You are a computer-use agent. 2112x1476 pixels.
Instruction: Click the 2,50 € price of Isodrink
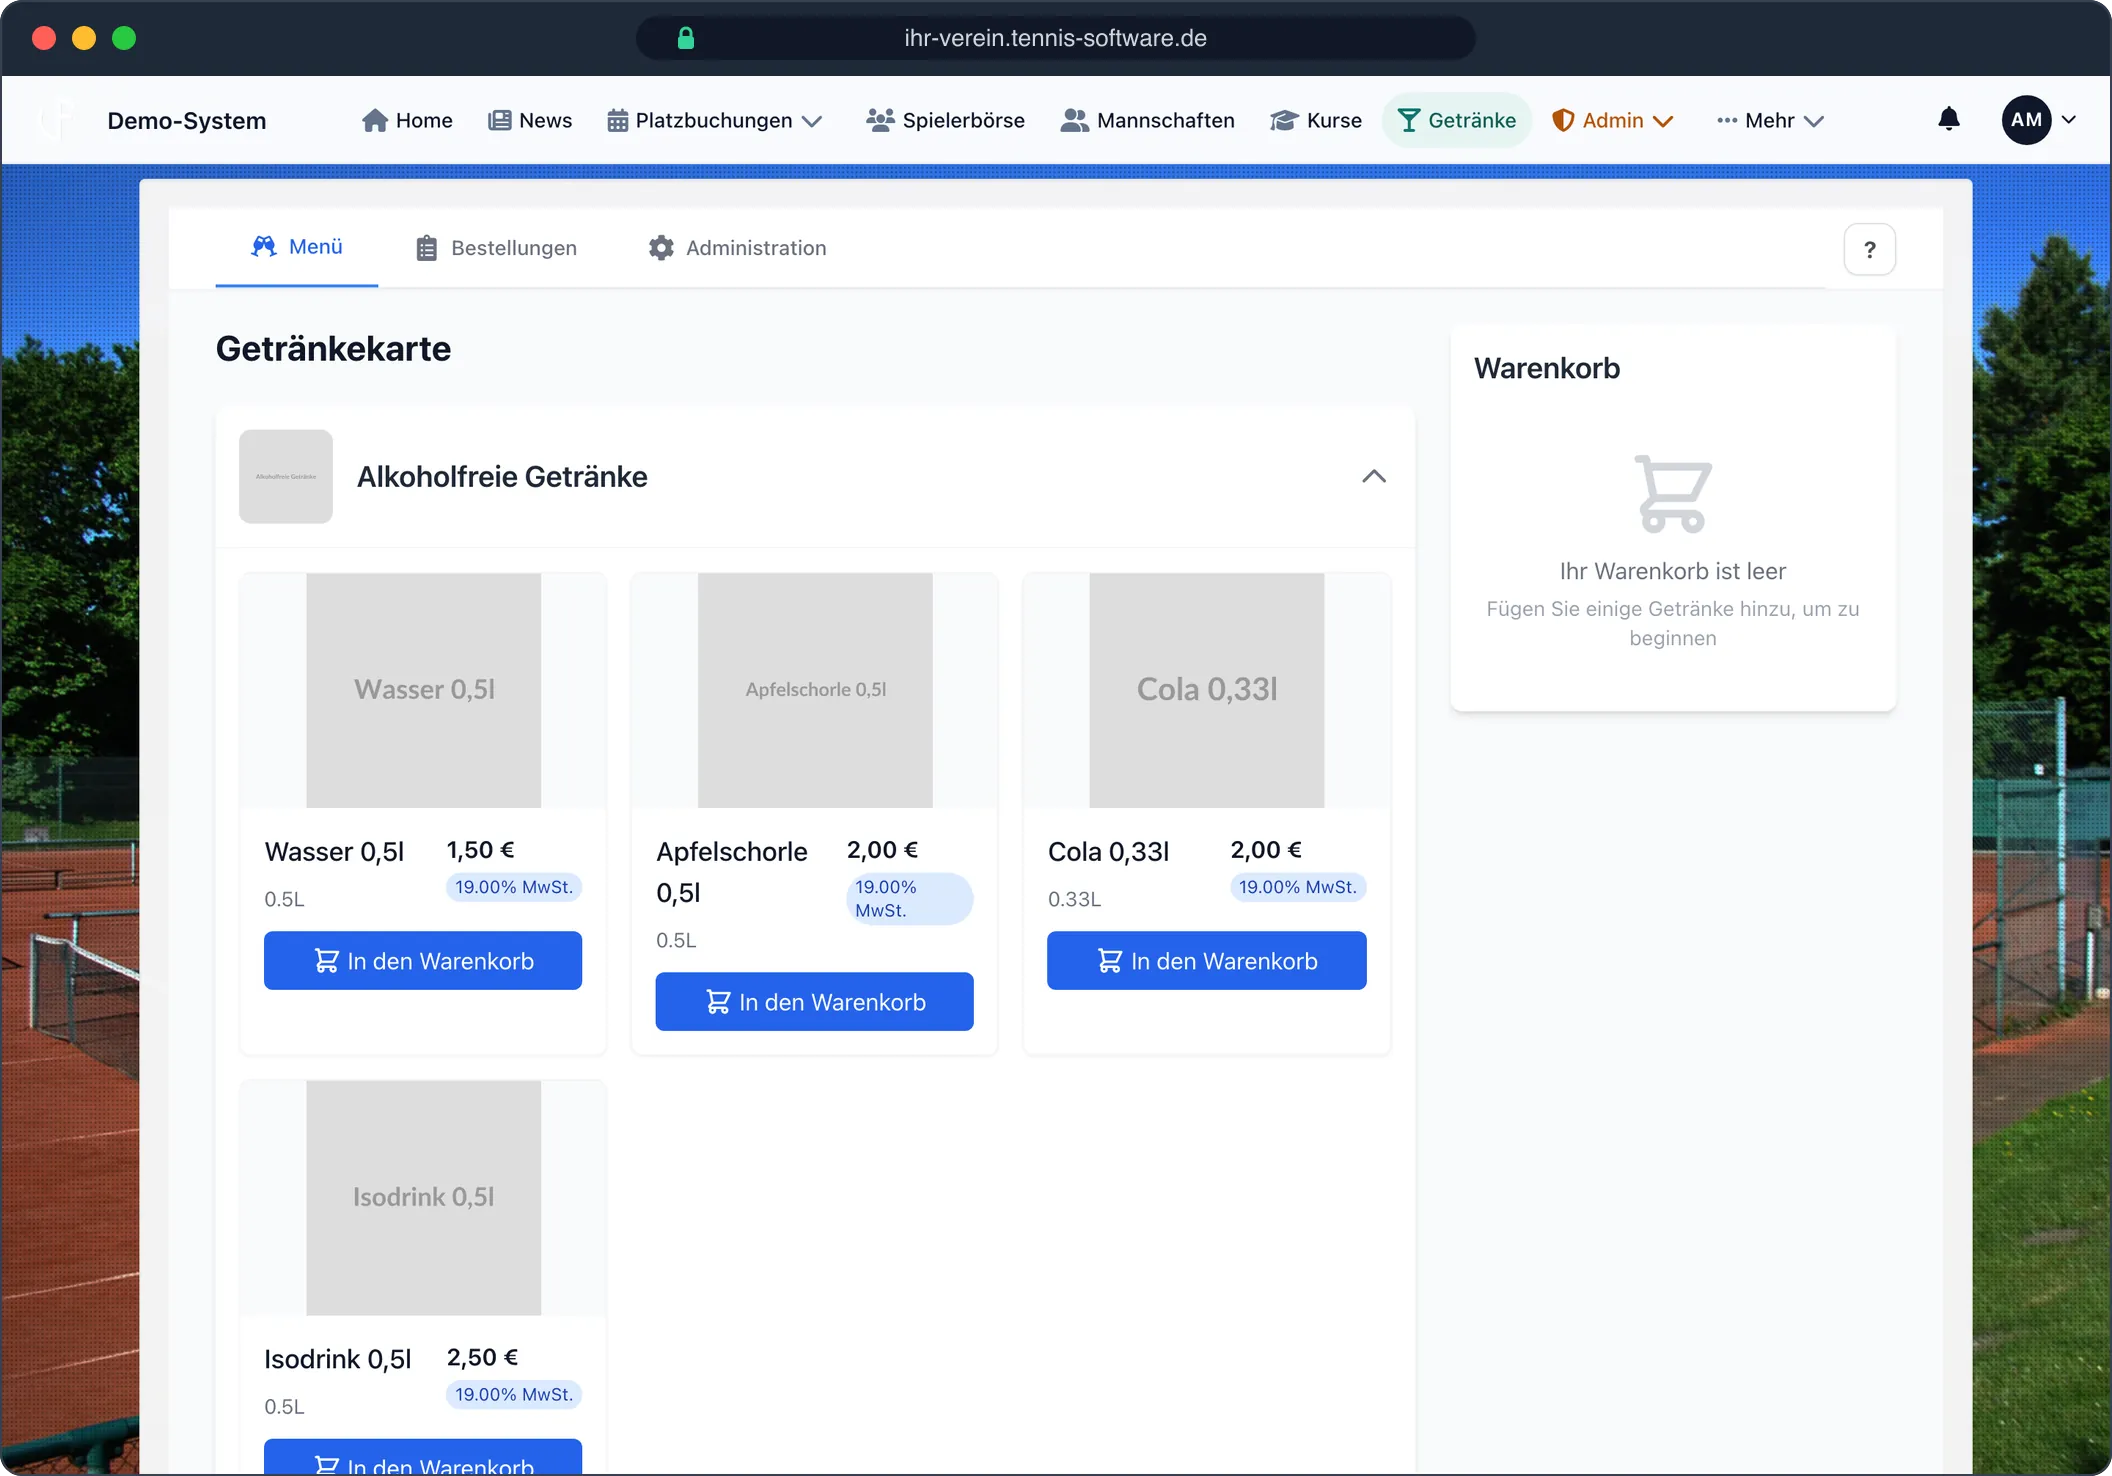[x=482, y=1357]
